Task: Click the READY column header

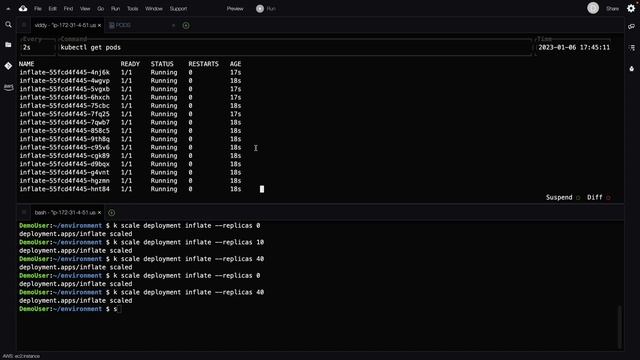Action: click(130, 64)
